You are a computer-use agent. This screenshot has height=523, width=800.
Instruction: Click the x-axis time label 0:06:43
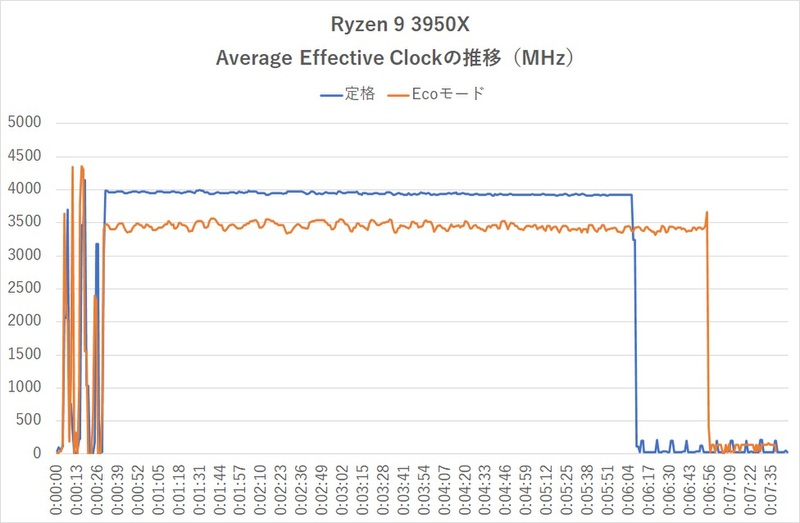click(x=688, y=490)
